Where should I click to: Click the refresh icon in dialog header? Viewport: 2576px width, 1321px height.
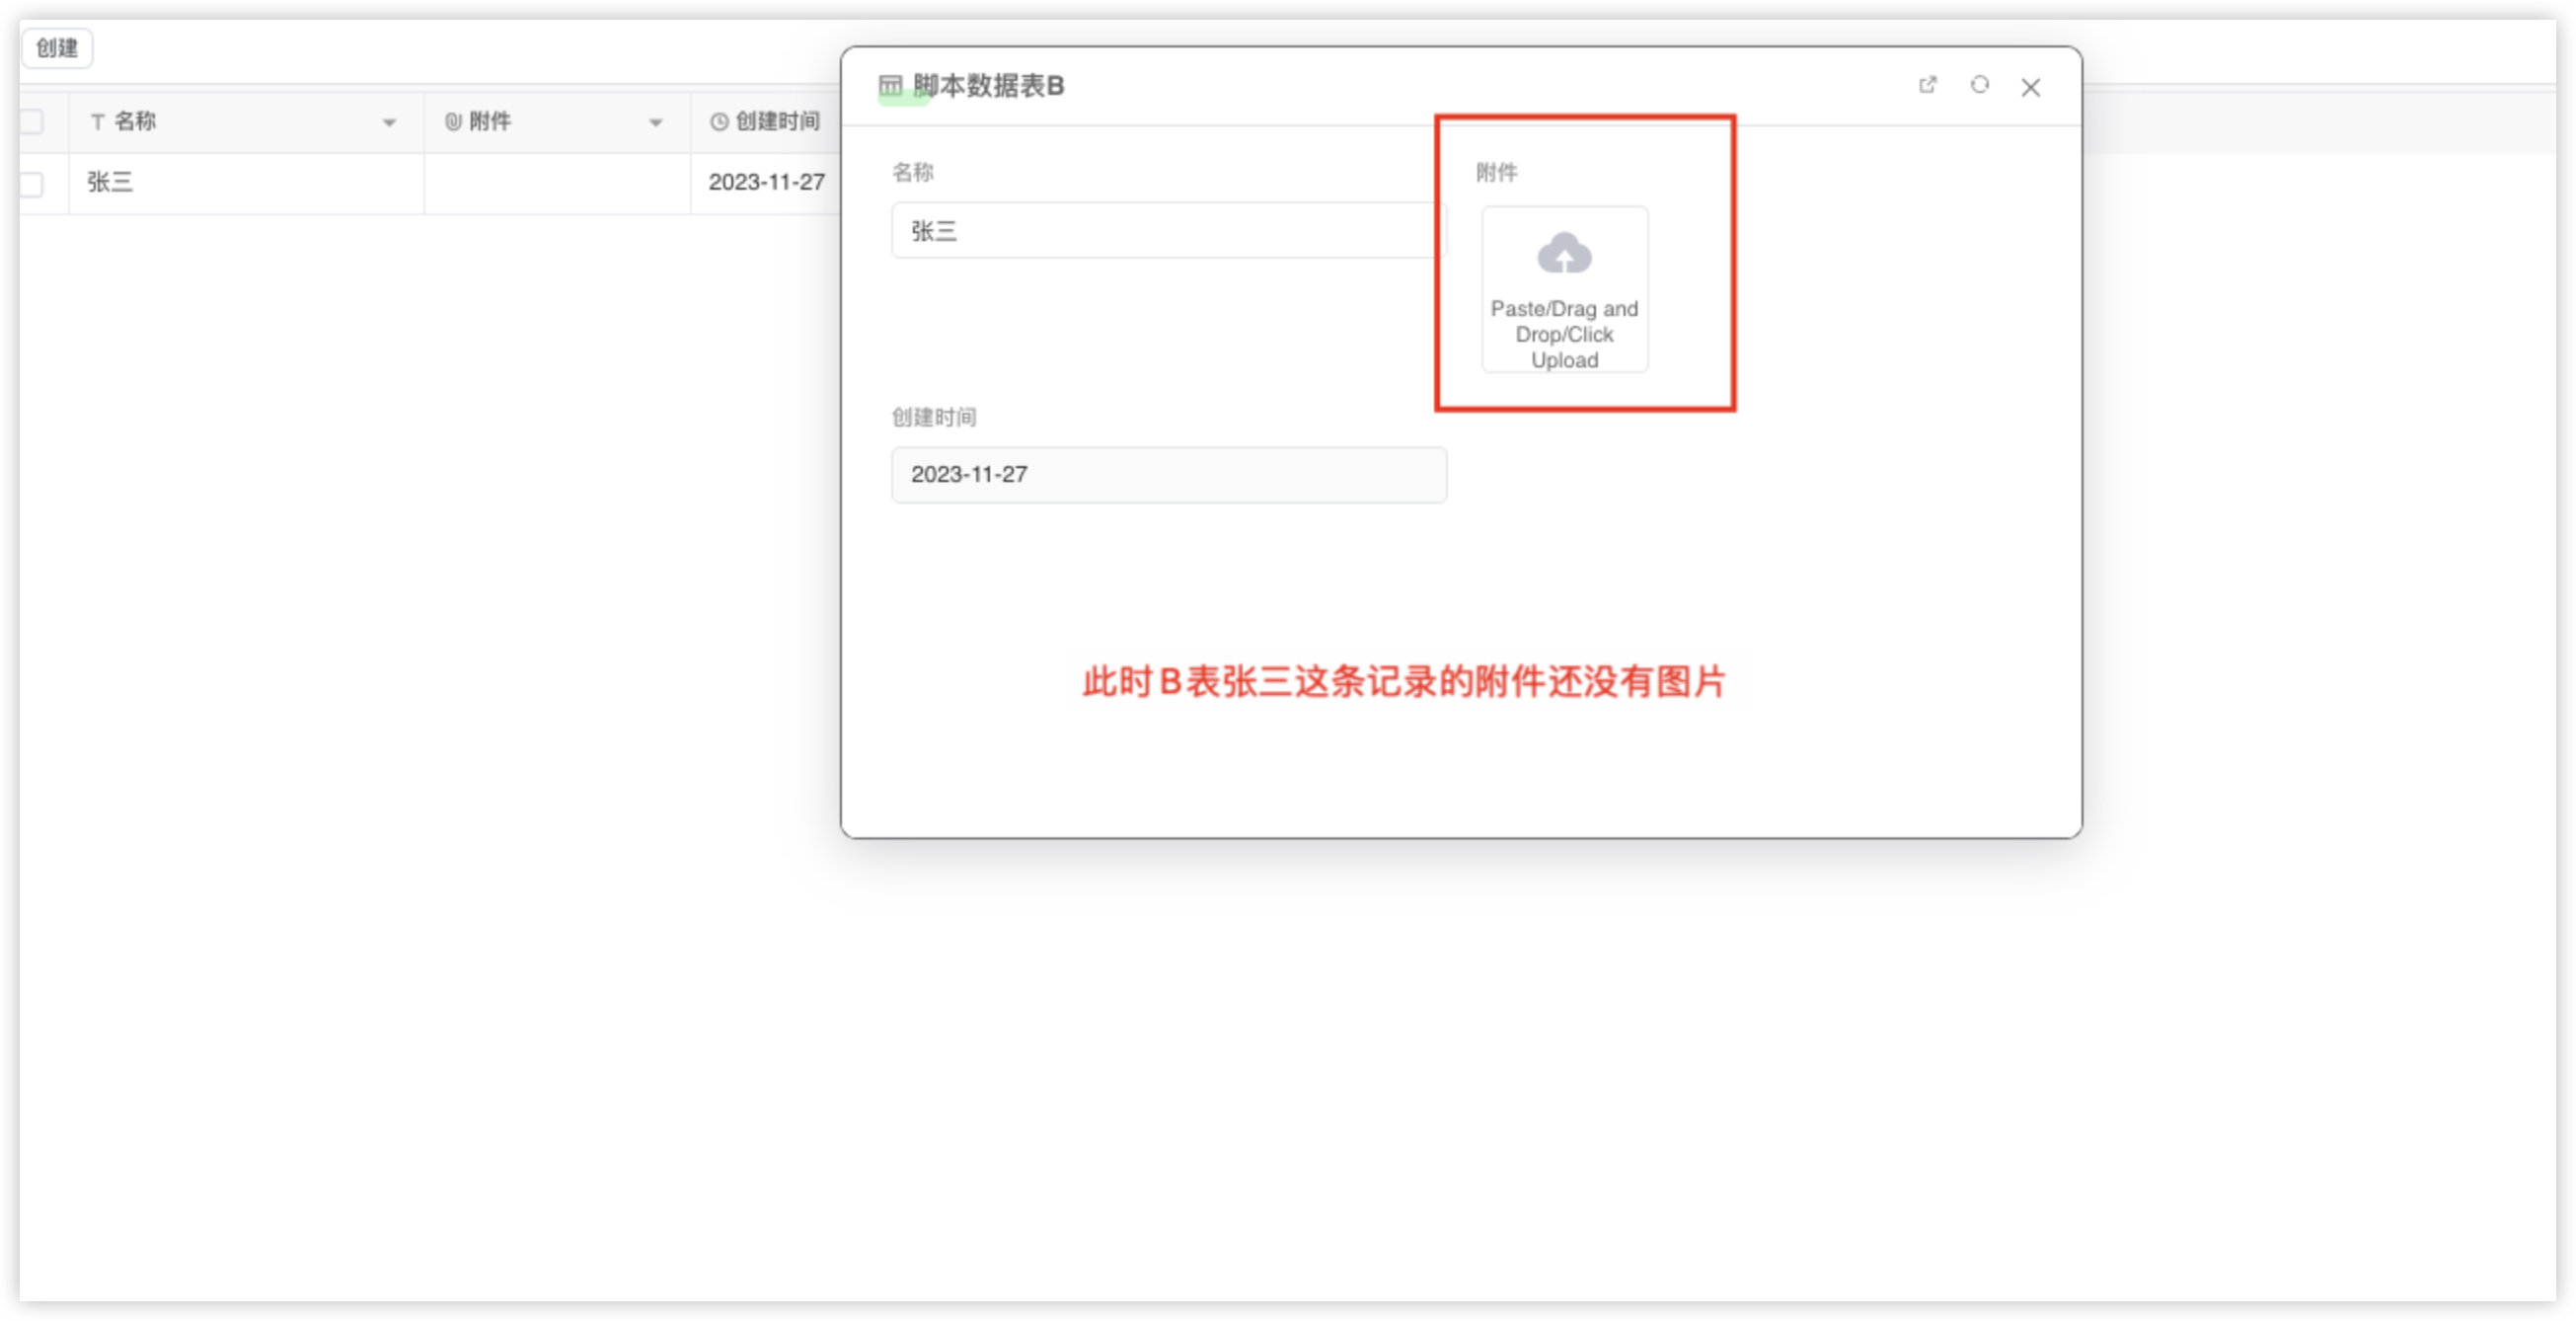pyautogui.click(x=1979, y=85)
